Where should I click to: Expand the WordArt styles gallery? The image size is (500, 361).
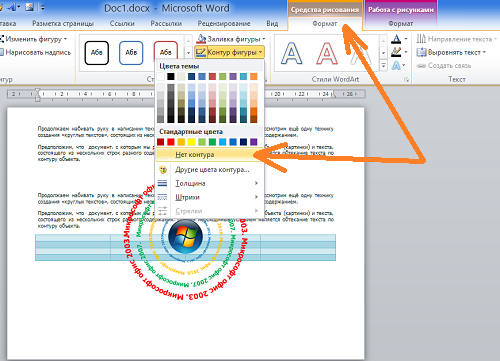point(384,66)
